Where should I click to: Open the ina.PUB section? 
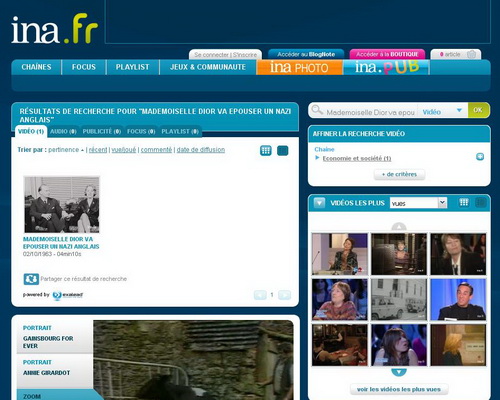coord(386,67)
